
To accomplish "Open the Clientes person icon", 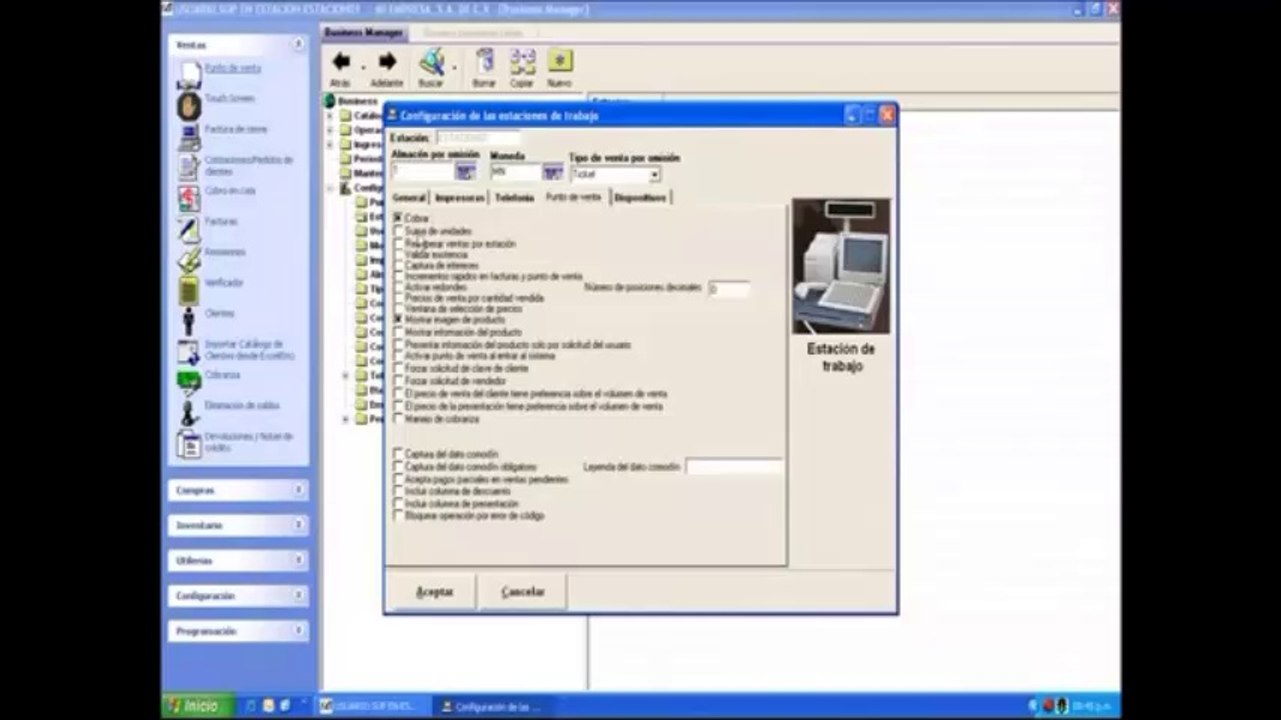I will coord(189,320).
